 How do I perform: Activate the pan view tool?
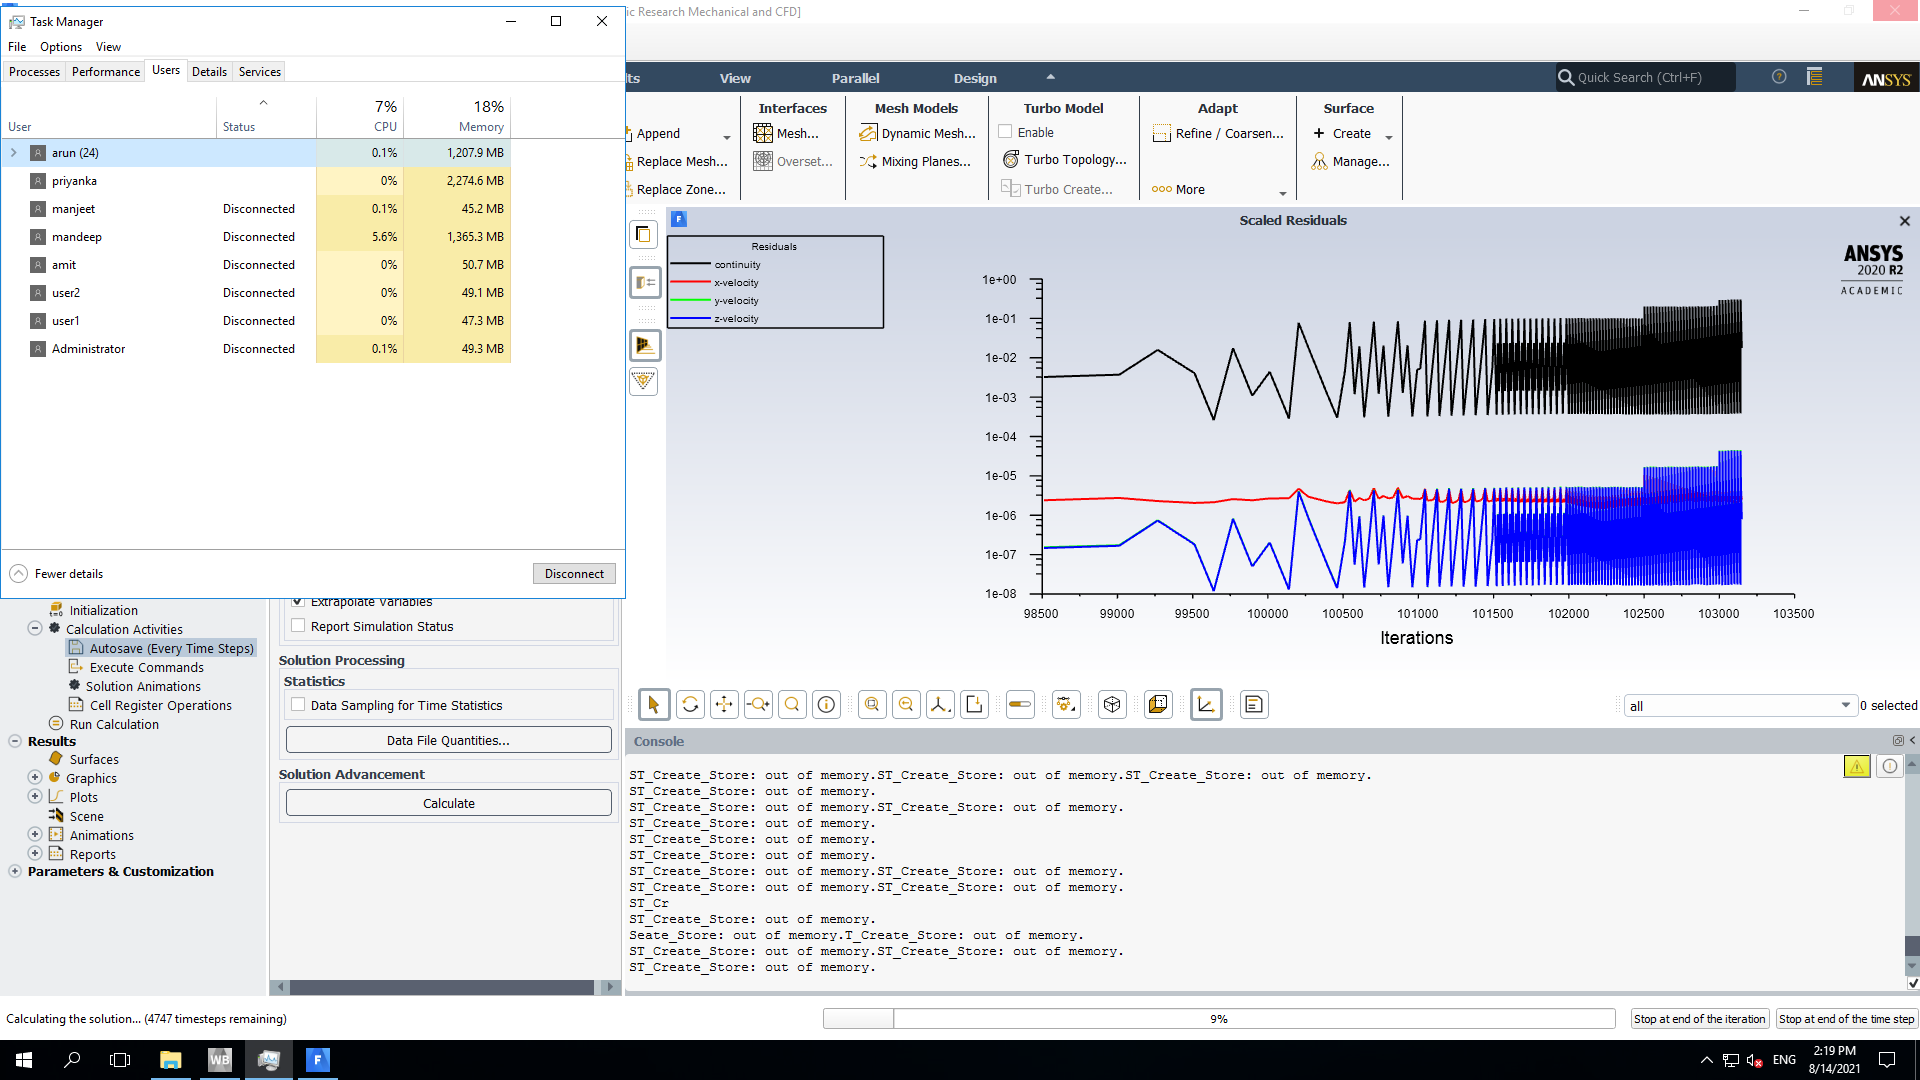click(724, 705)
